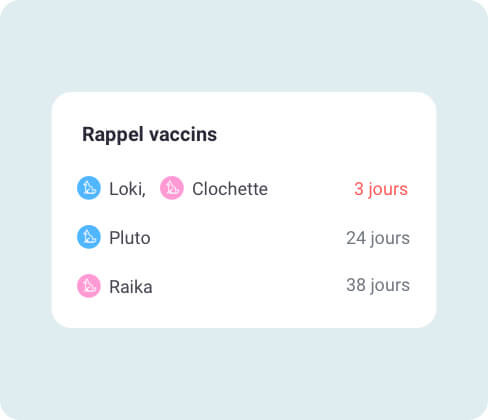
Task: Click Clochette's pink dog avatar icon
Action: 172,188
